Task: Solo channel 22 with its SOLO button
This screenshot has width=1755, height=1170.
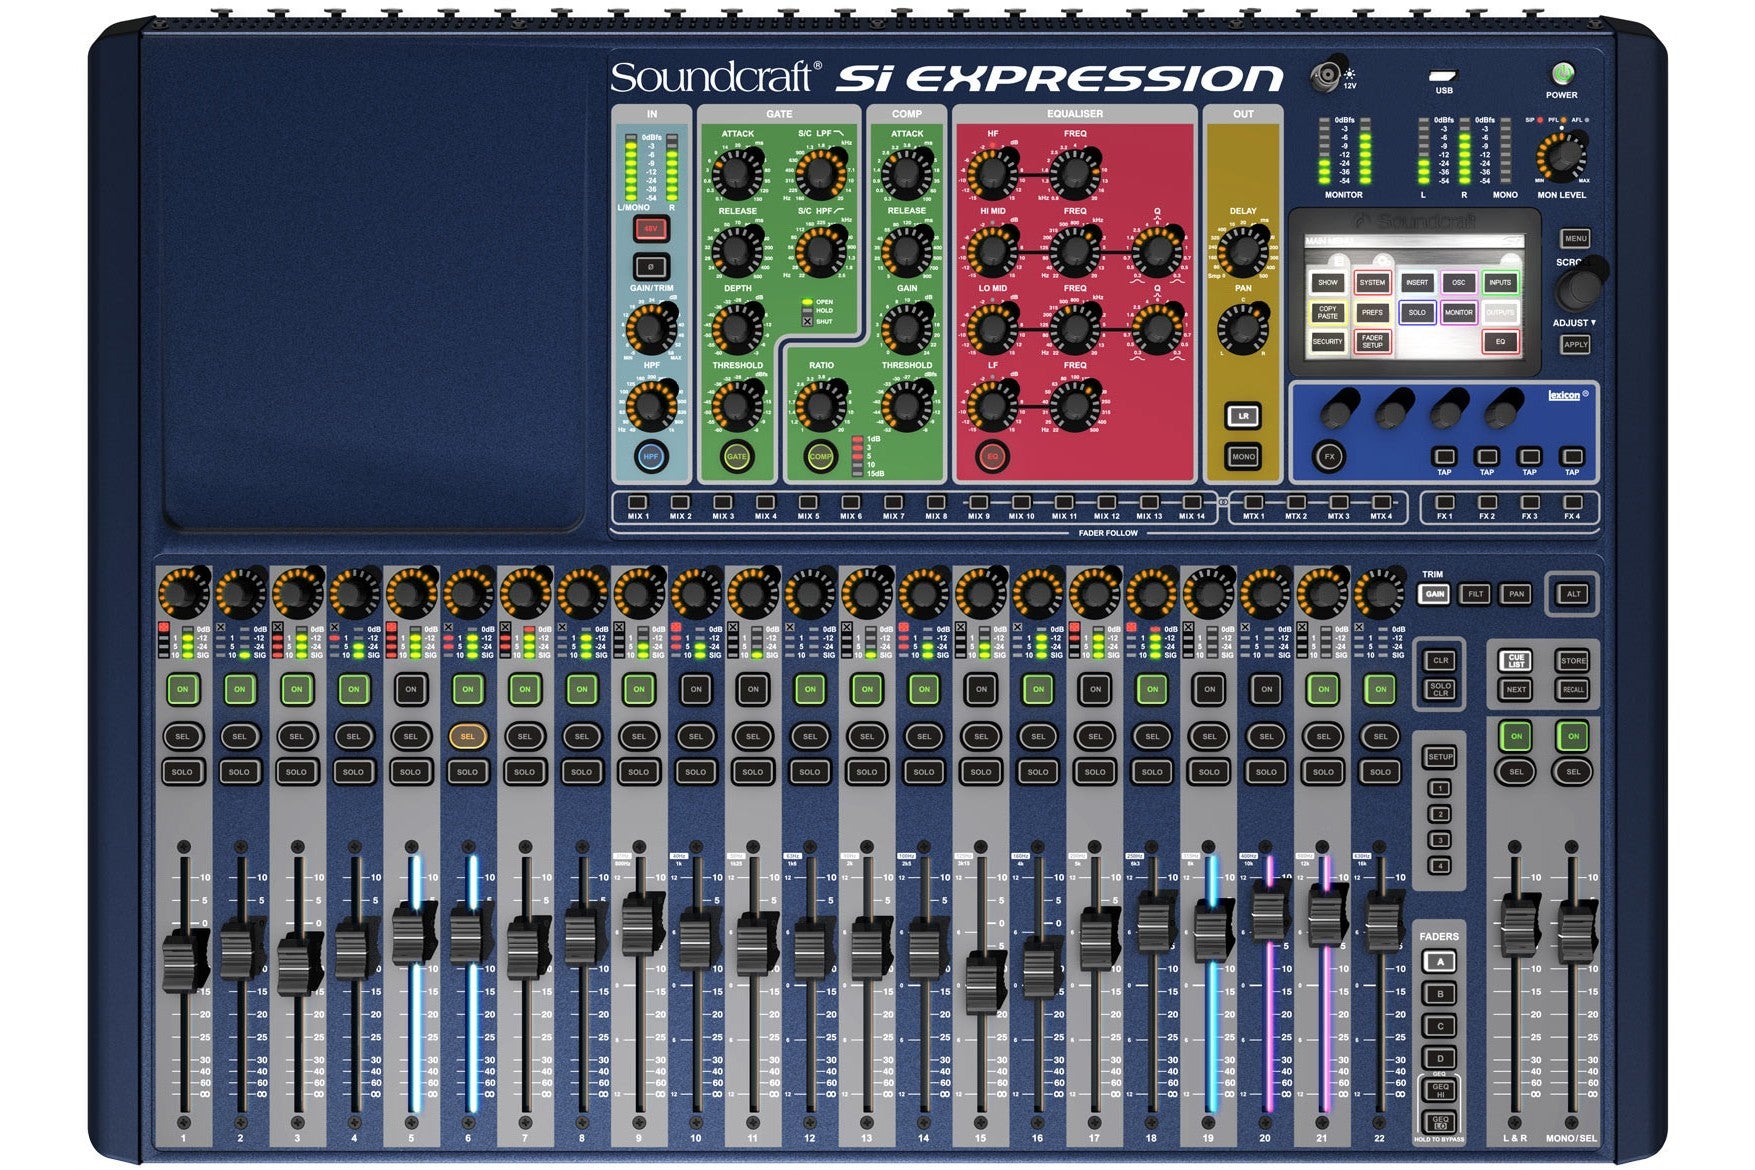Action: click(1380, 772)
